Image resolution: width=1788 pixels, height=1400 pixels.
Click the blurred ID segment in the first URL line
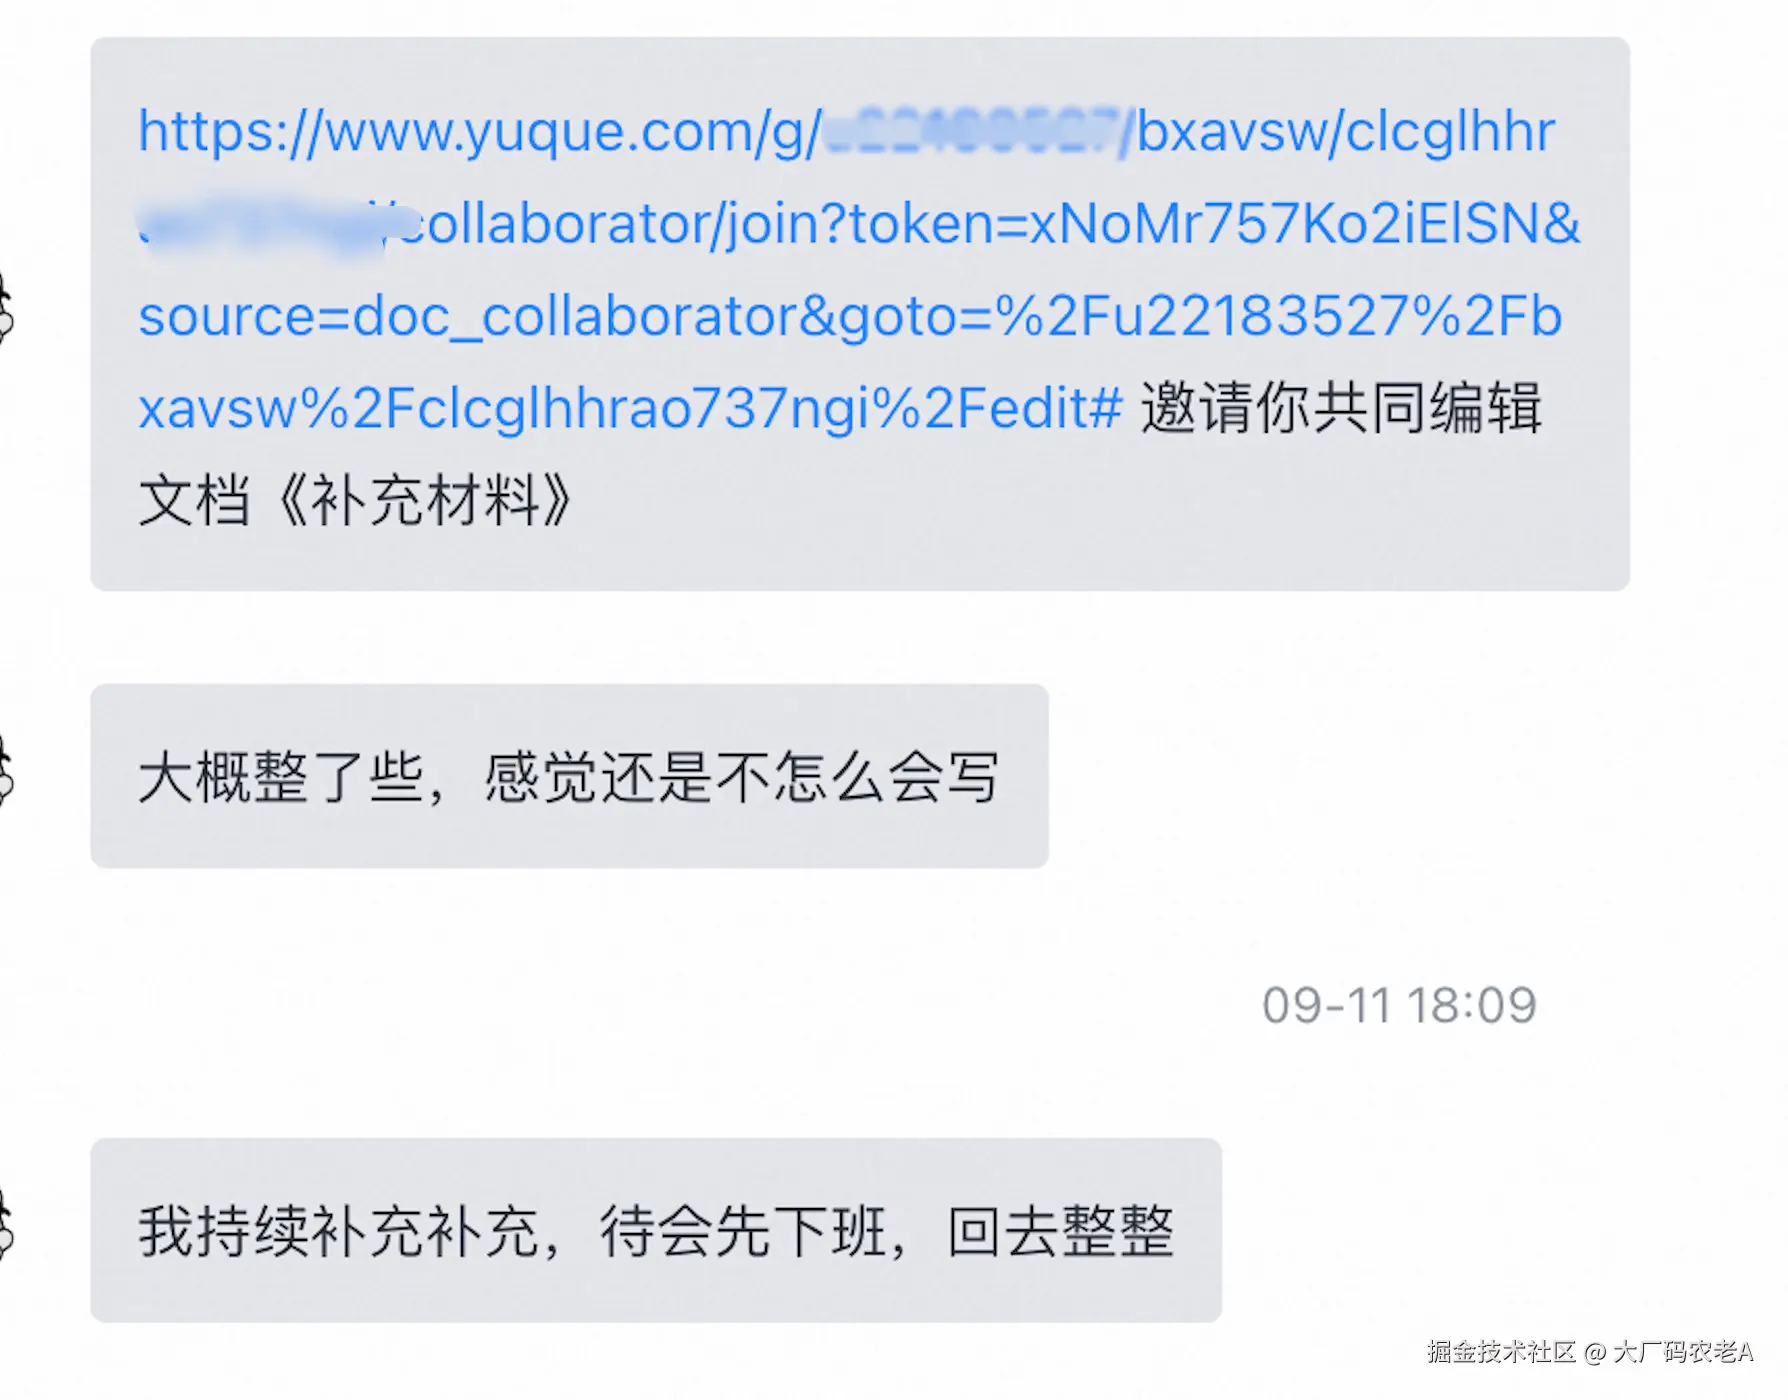(x=973, y=131)
